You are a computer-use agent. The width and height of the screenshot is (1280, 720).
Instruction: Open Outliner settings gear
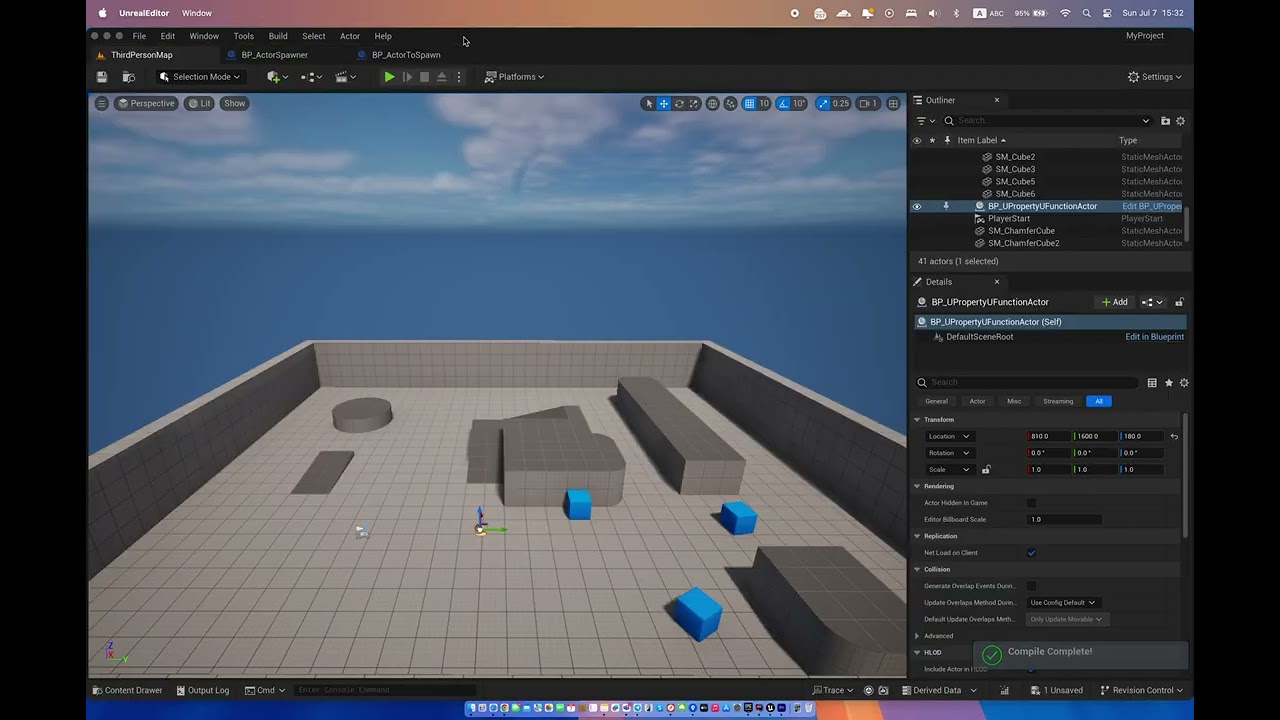point(1180,120)
